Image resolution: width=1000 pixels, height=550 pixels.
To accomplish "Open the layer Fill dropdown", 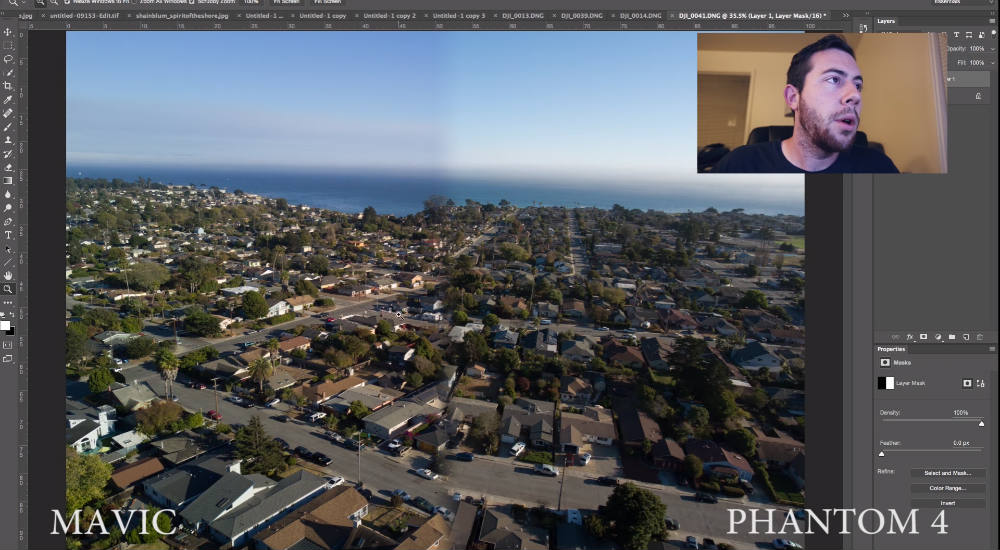I will click(x=993, y=63).
